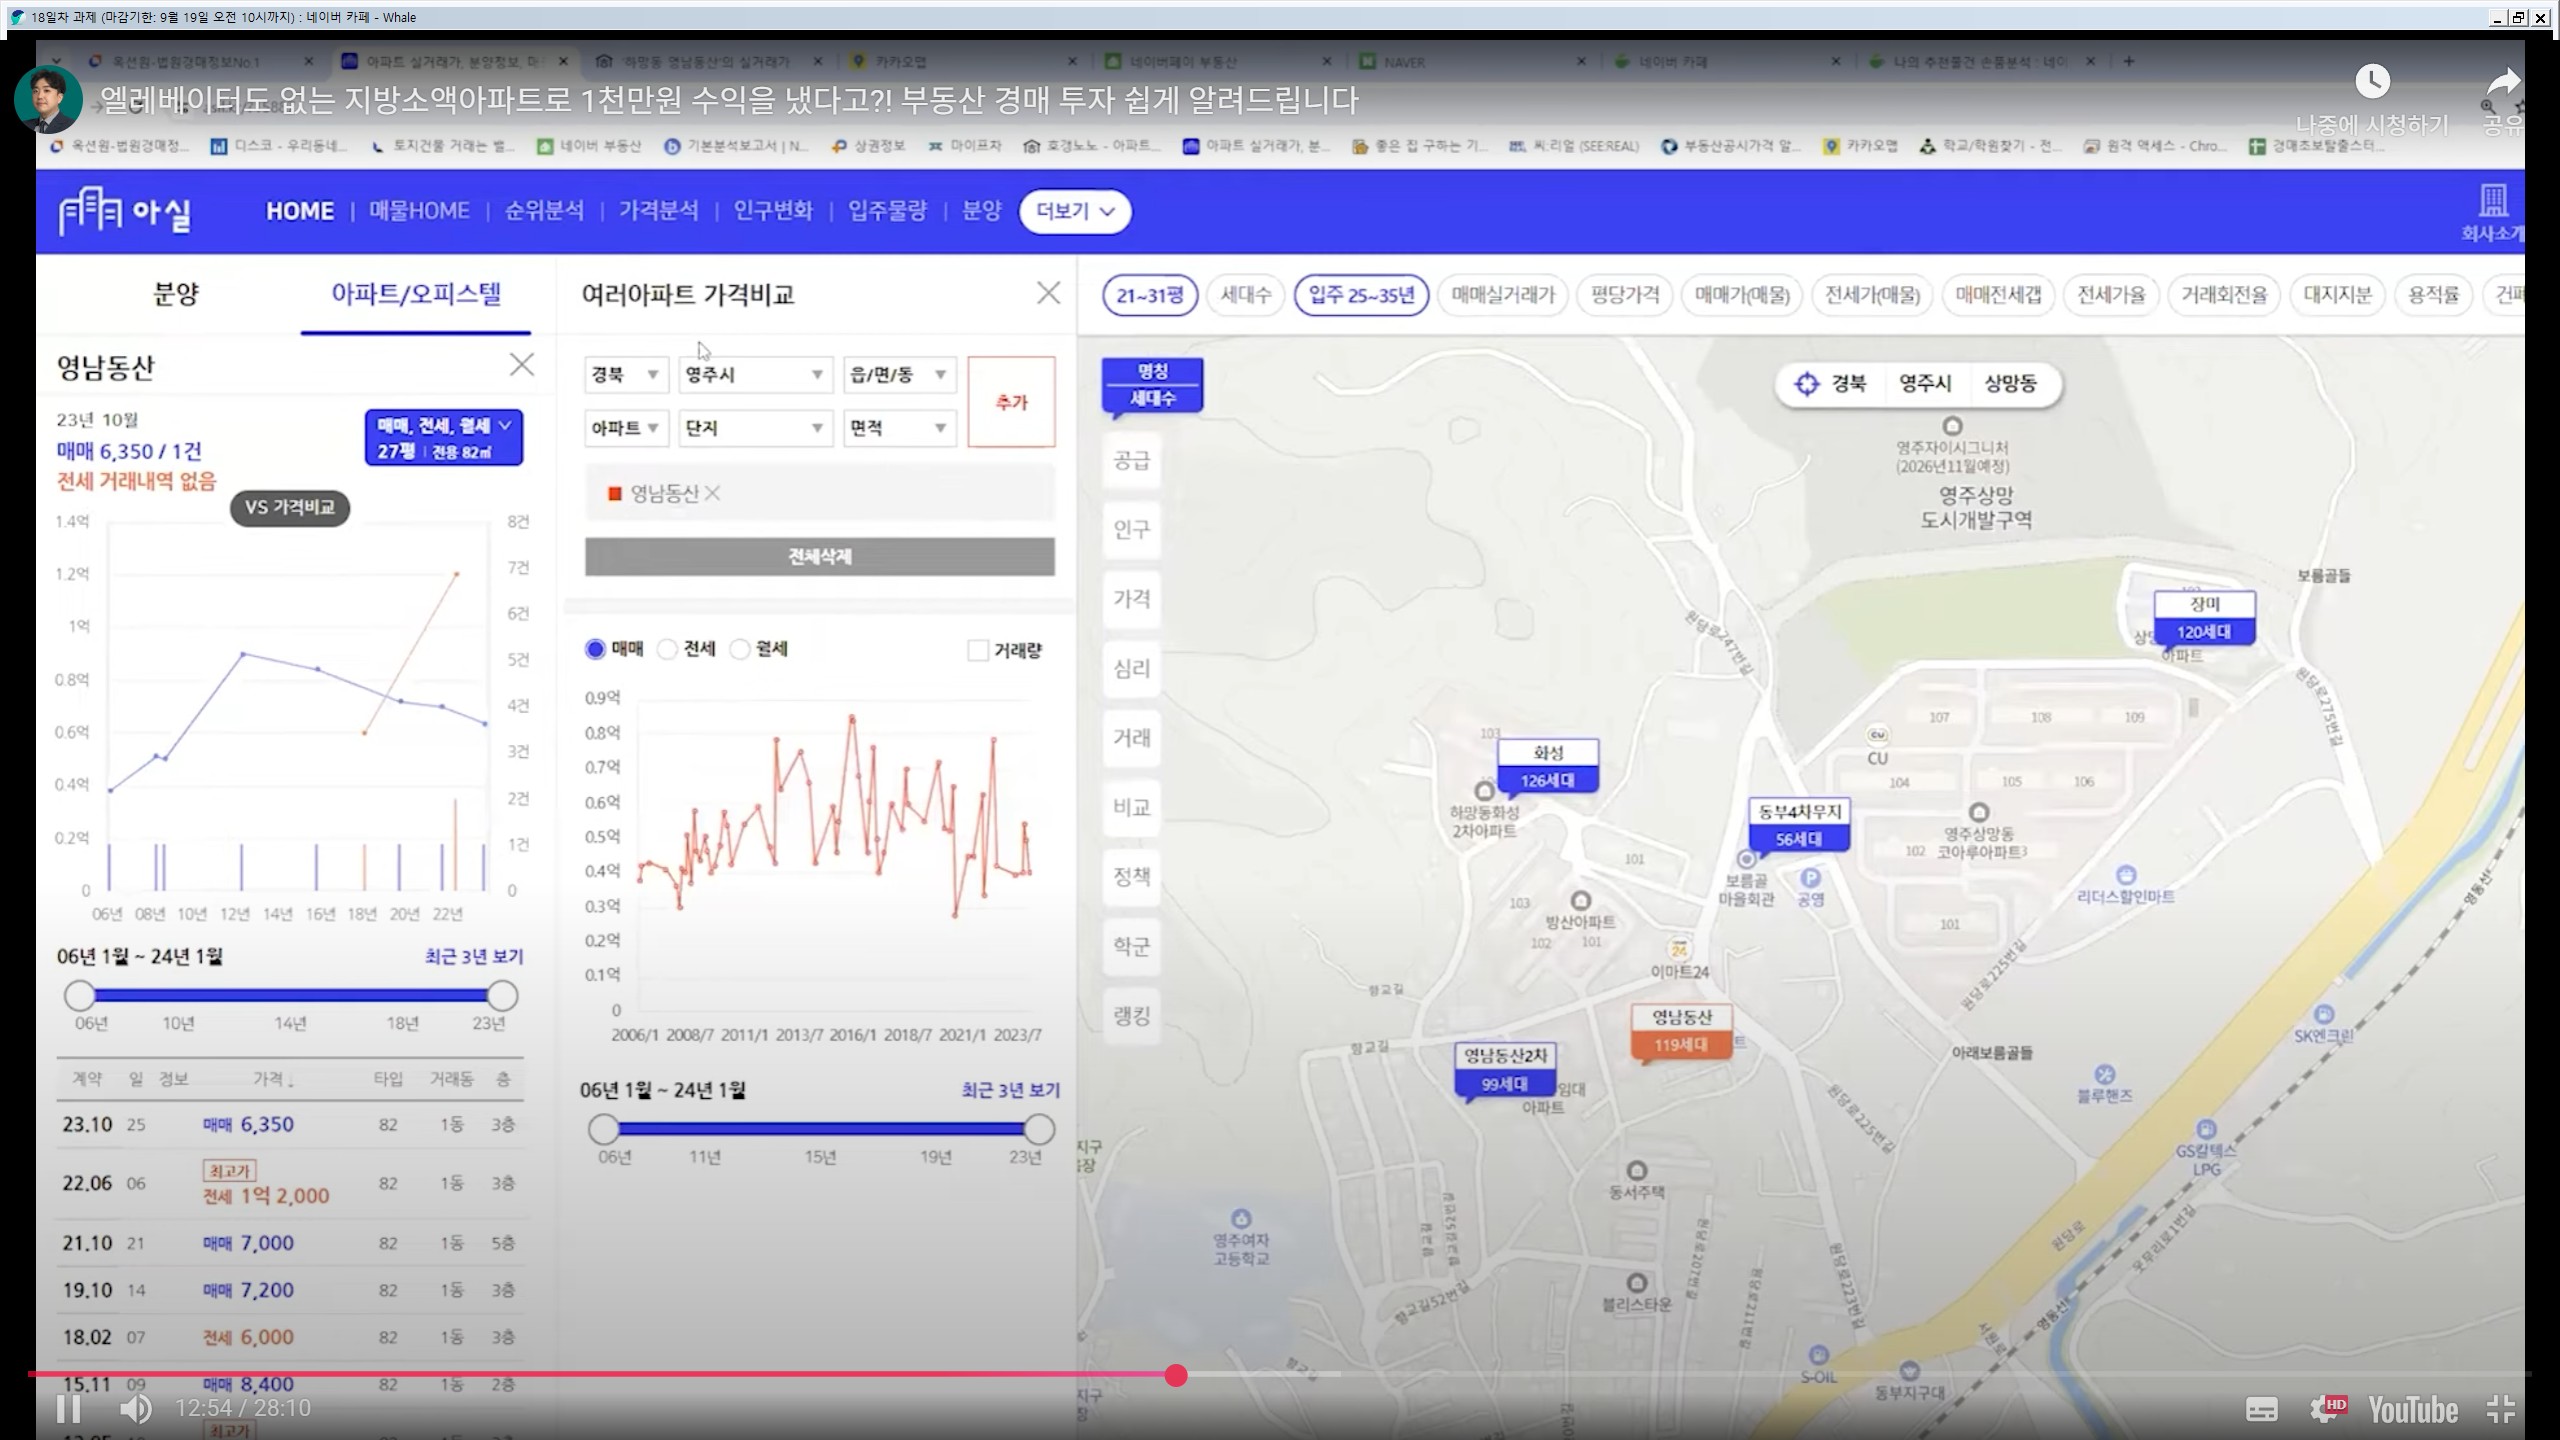Click the Watch Later clock icon
2560x1440 pixels.
click(x=2372, y=82)
